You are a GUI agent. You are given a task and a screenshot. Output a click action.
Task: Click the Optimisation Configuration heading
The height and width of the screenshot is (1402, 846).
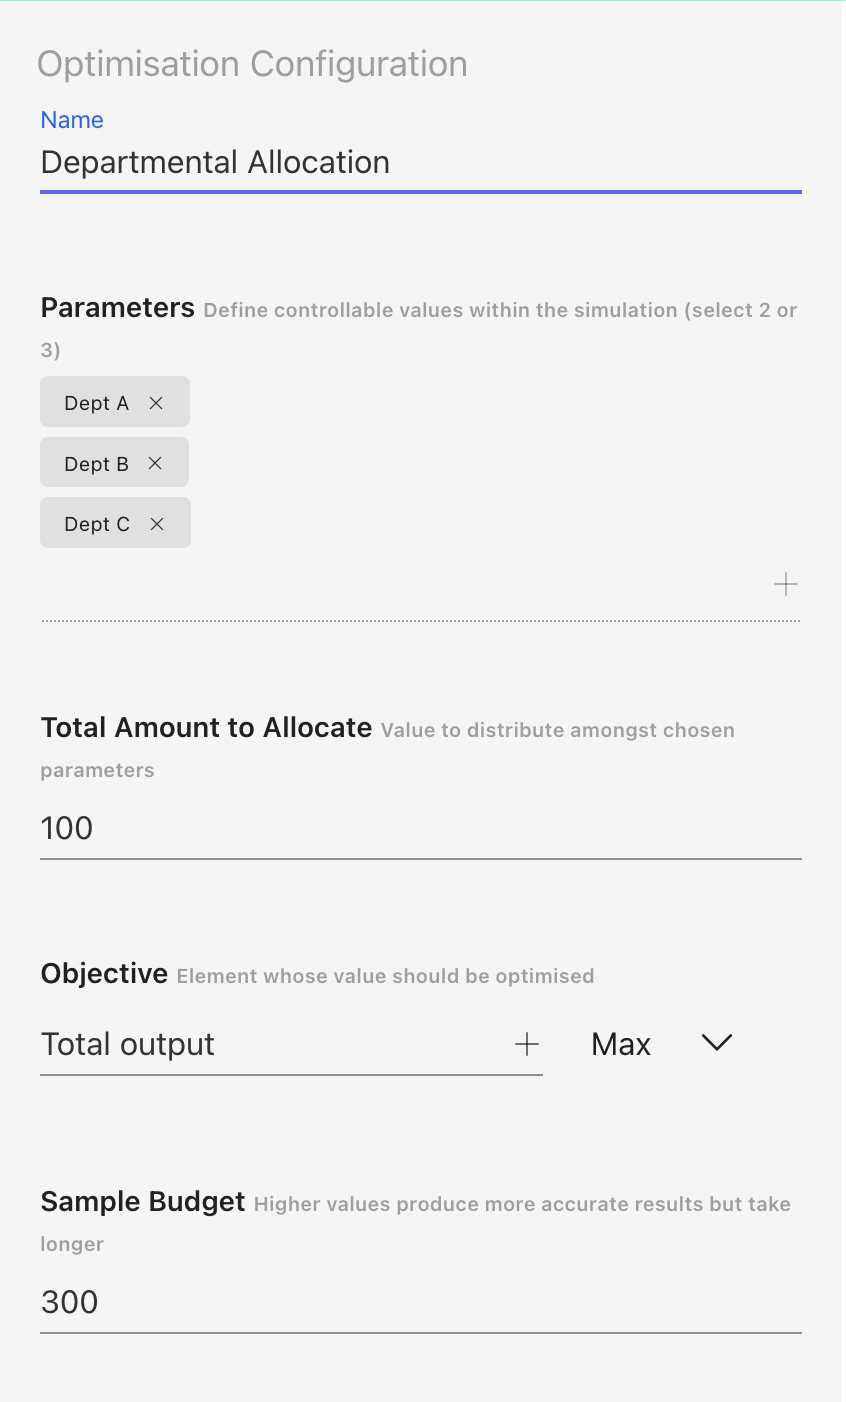252,64
